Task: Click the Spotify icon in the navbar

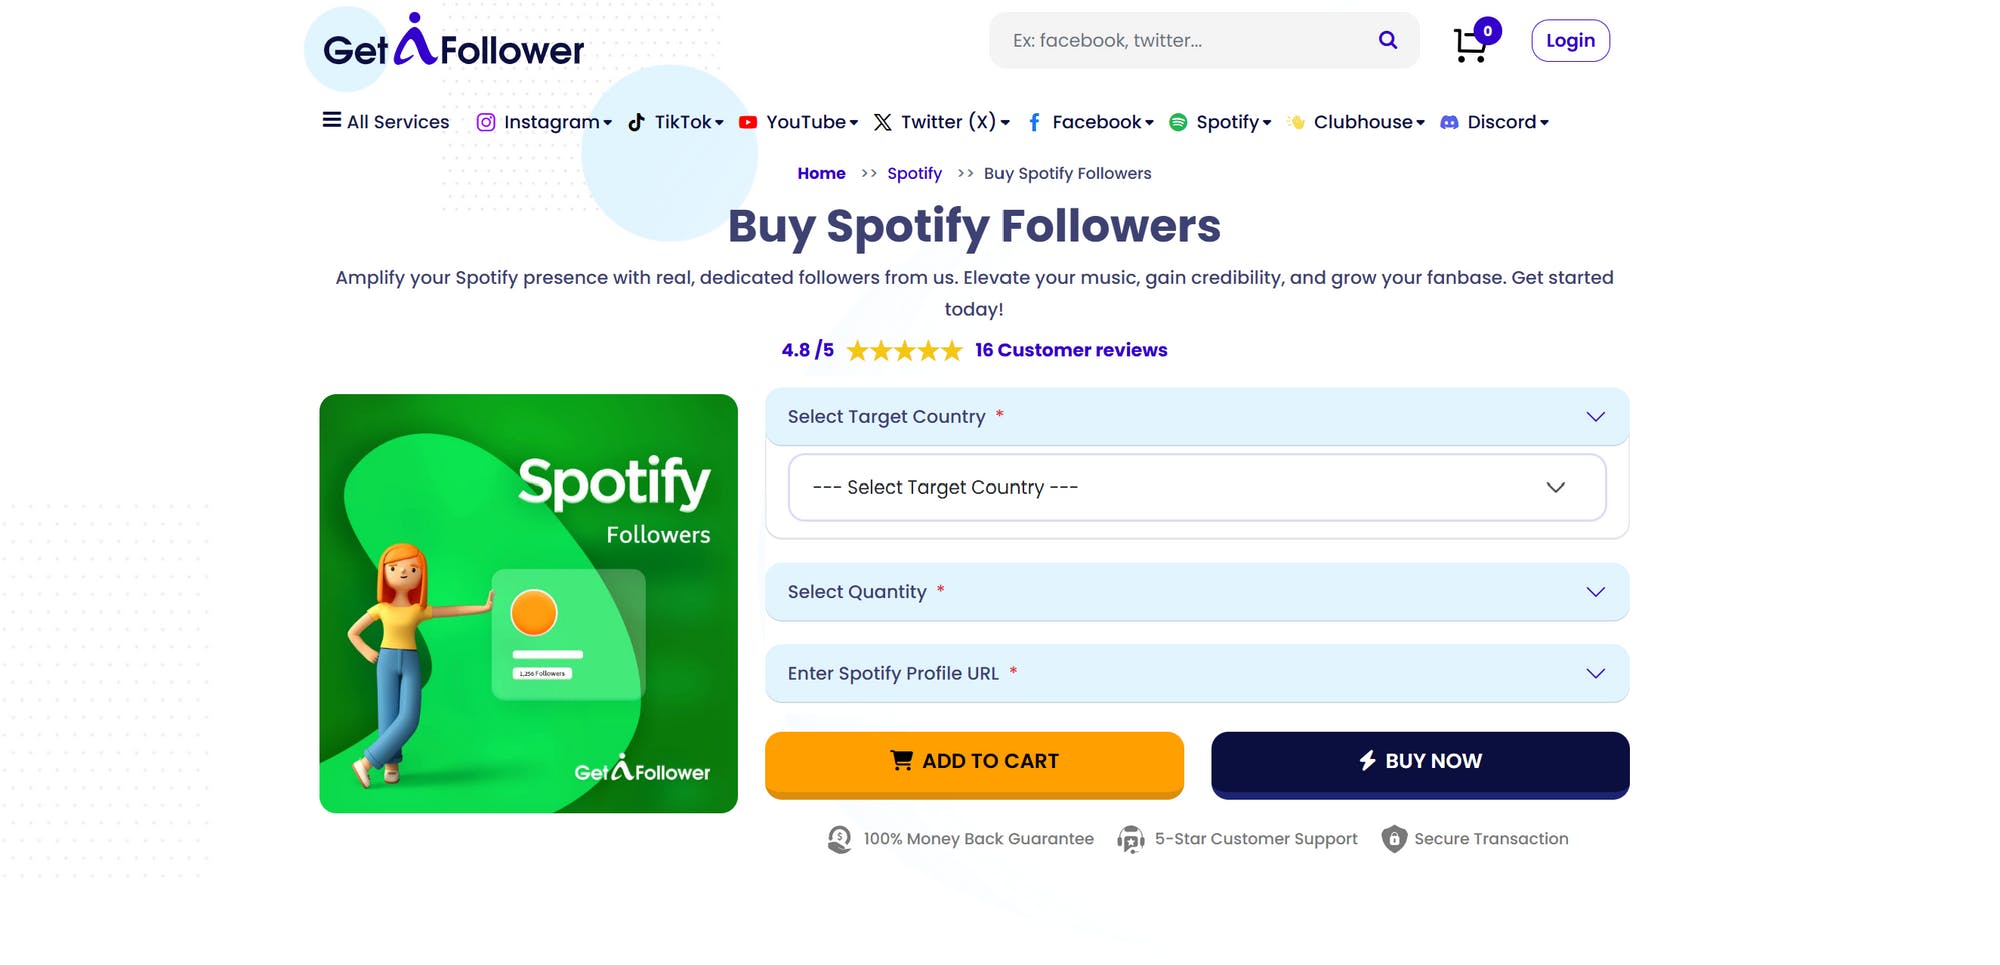Action: coord(1180,121)
